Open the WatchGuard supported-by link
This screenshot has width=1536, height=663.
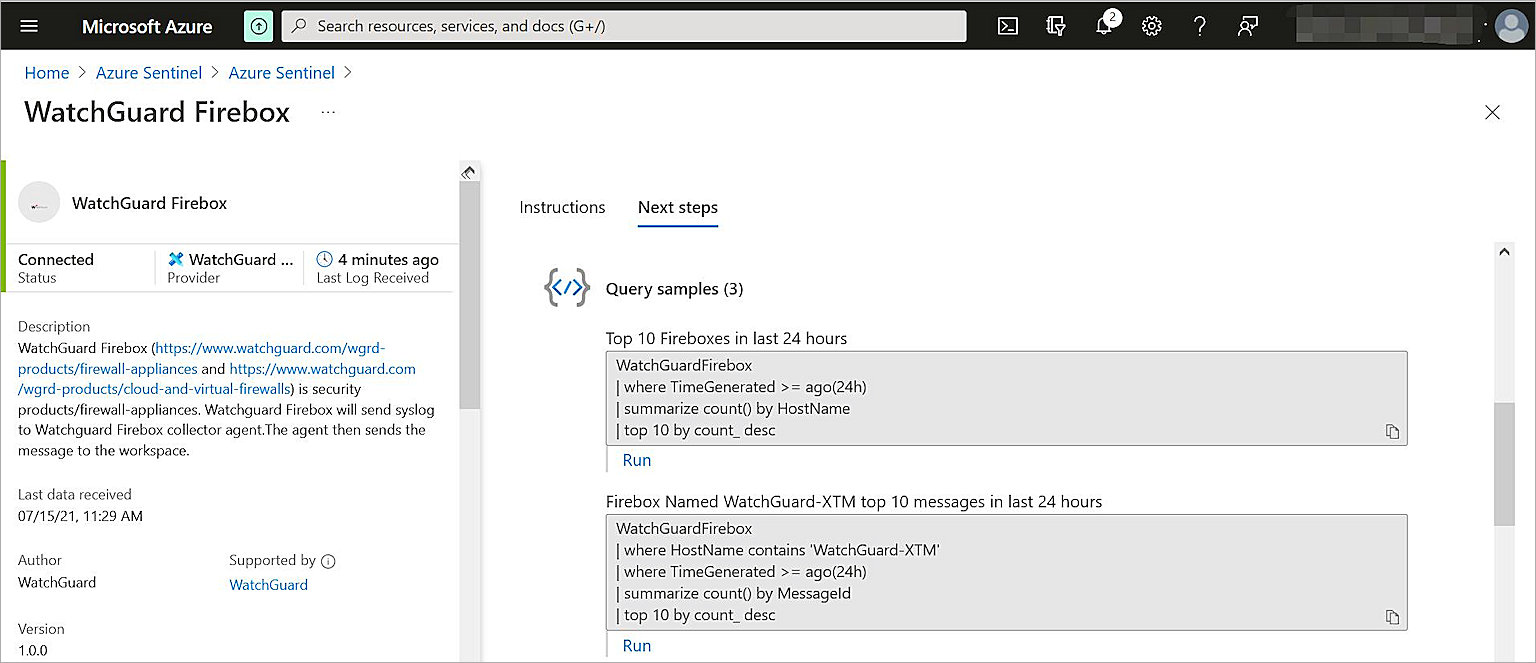click(x=268, y=584)
